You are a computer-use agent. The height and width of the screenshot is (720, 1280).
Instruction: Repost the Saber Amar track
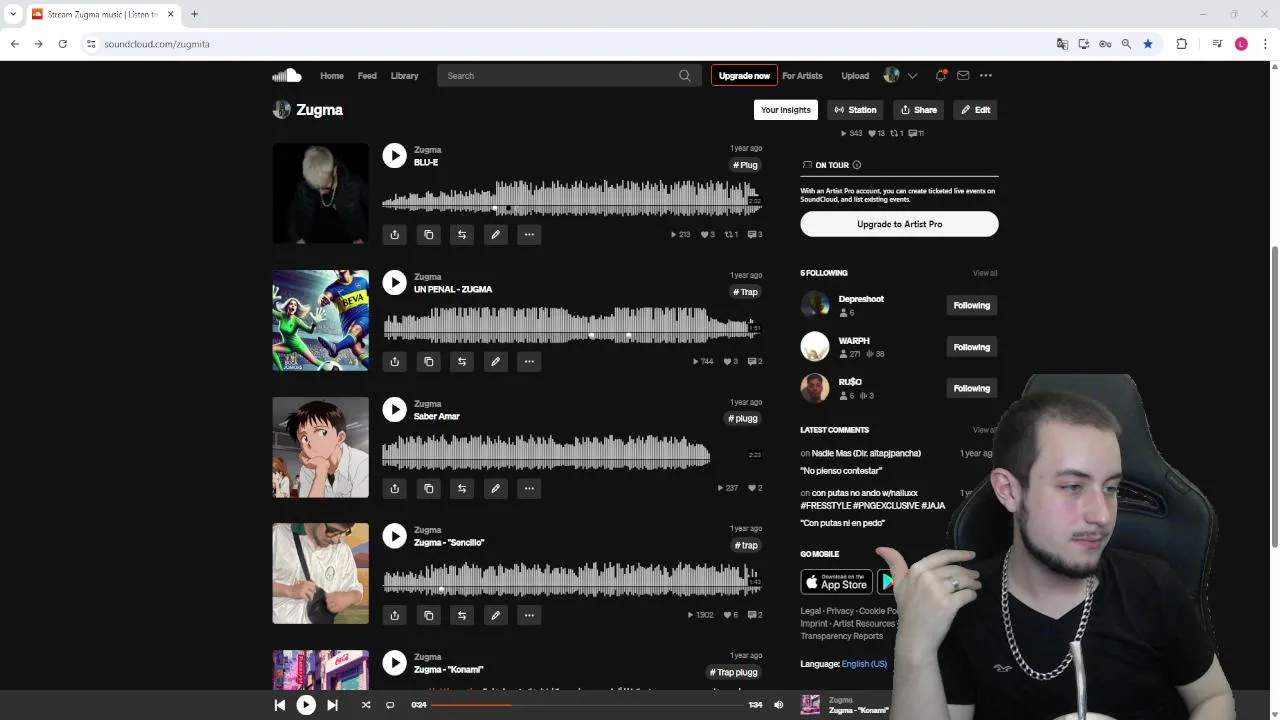(462, 488)
